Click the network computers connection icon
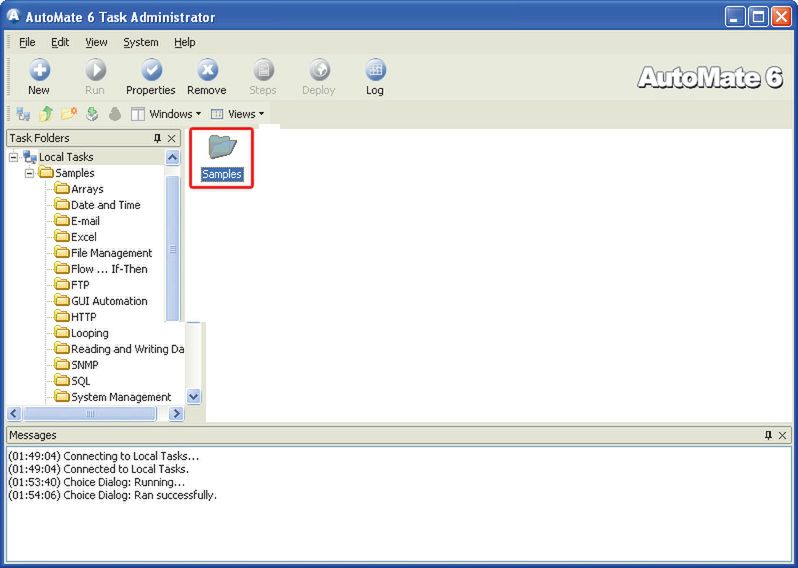This screenshot has height=568, width=798. [23, 114]
